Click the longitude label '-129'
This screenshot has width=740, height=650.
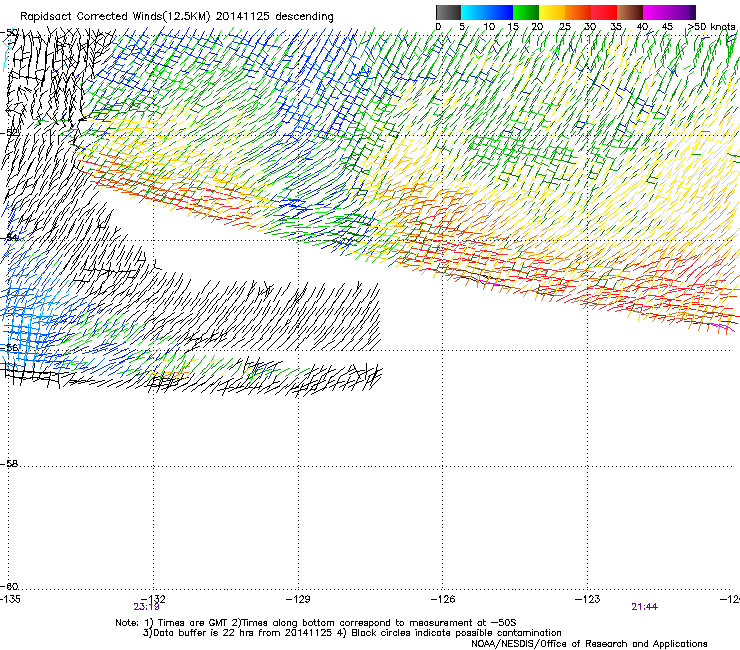point(298,599)
